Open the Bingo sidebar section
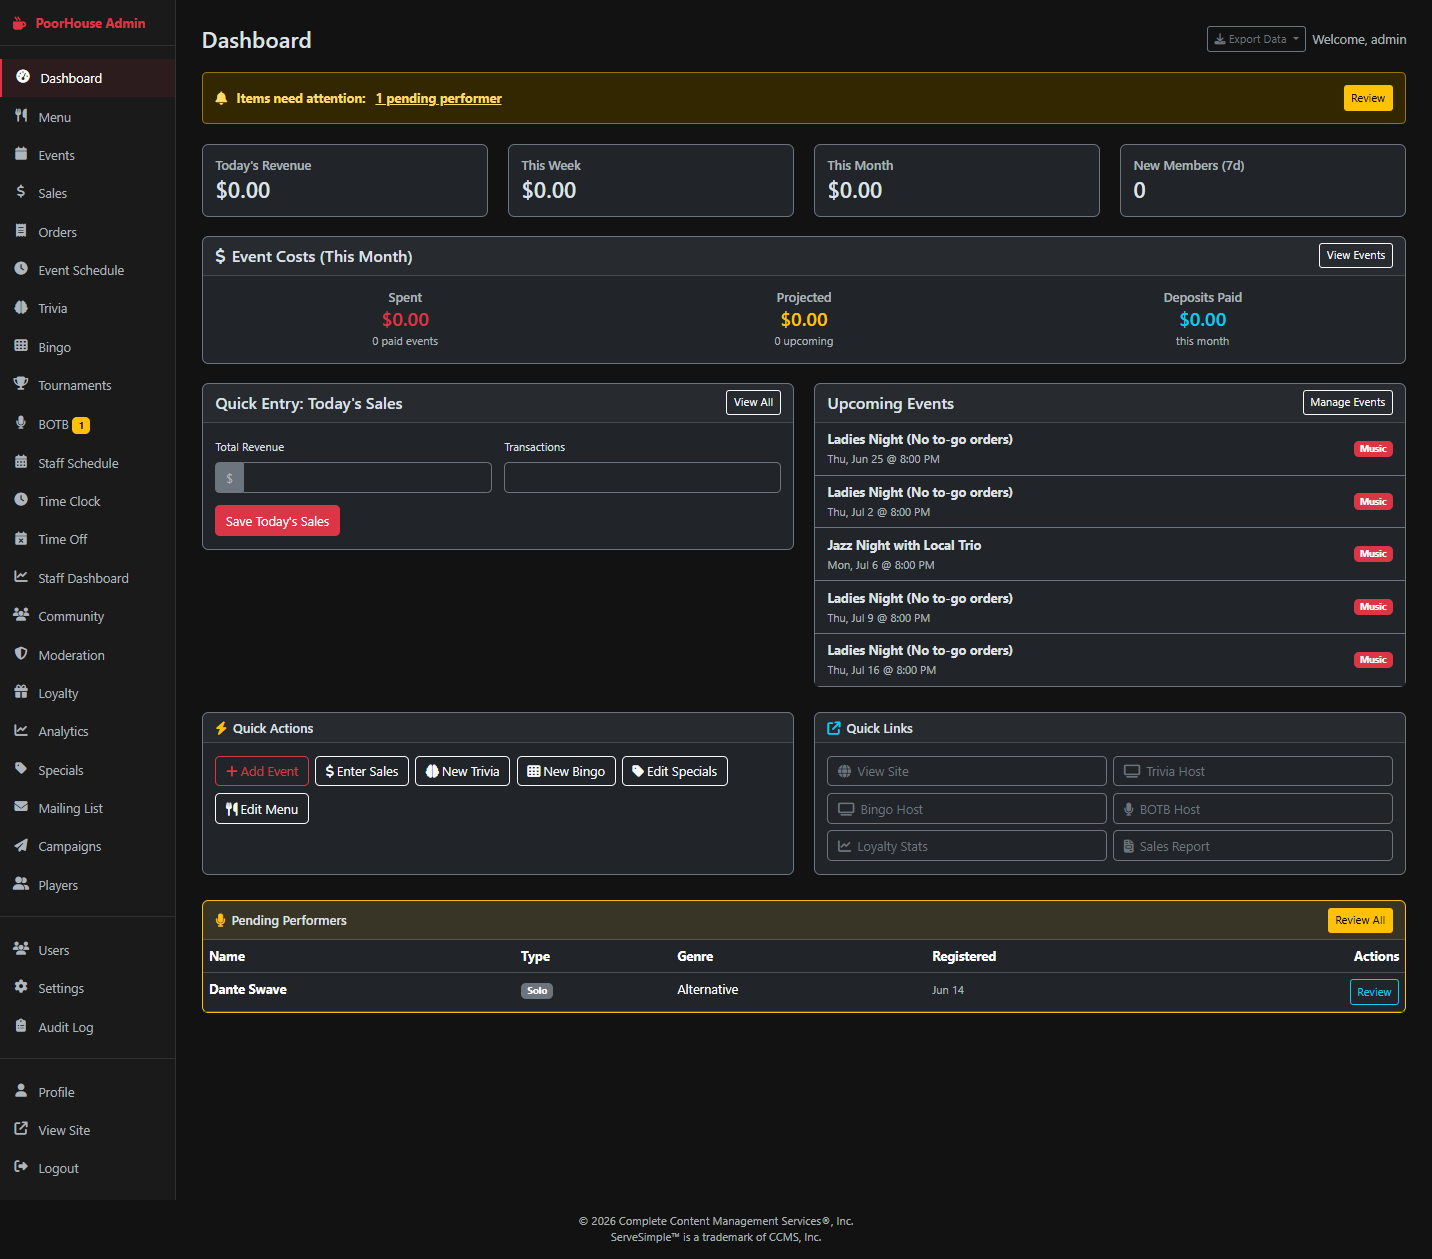Viewport: 1432px width, 1259px height. [x=88, y=347]
